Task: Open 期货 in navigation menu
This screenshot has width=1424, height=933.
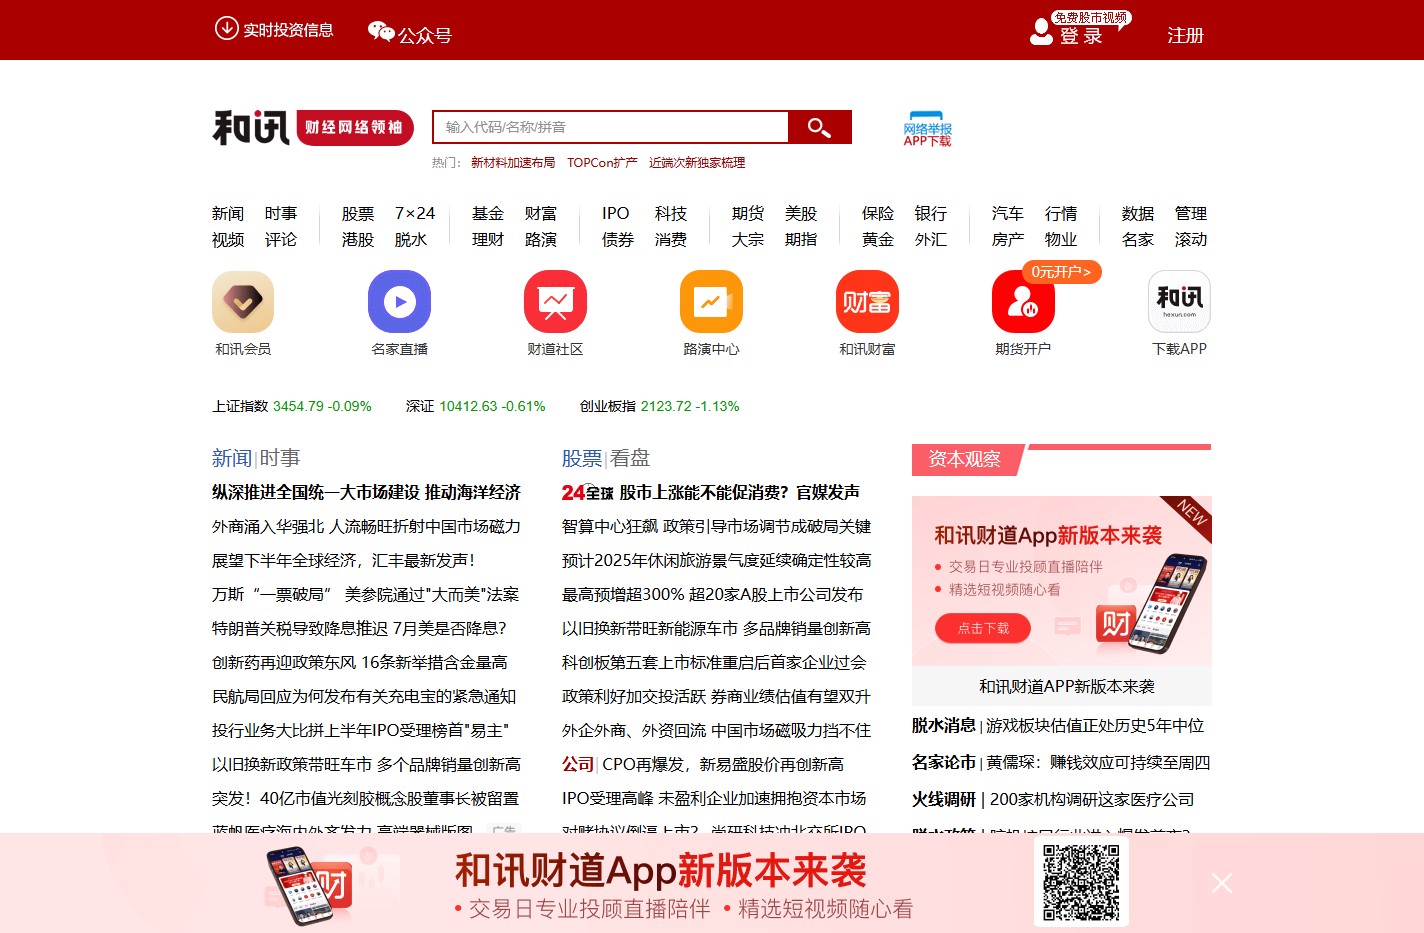Action: coord(748,214)
